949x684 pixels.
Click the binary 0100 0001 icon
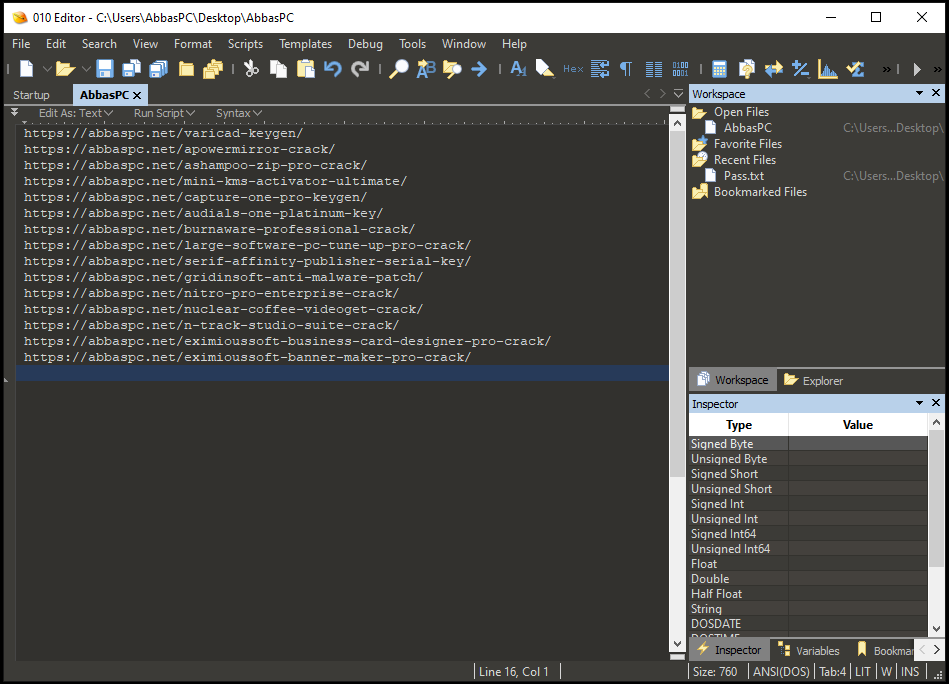pos(680,69)
